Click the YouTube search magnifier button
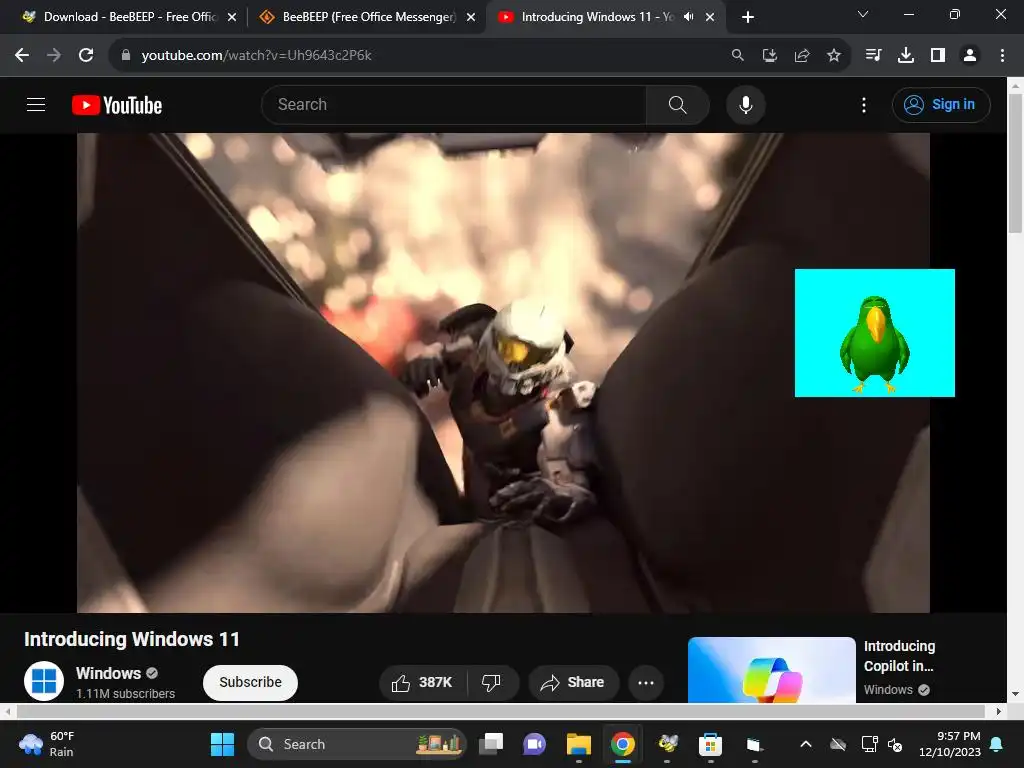1024x768 pixels. (x=677, y=104)
